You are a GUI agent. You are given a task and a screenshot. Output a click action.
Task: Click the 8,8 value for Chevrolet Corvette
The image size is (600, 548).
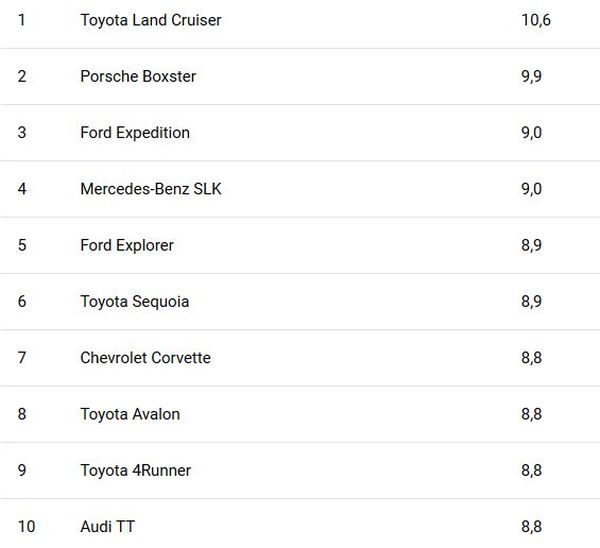532,358
